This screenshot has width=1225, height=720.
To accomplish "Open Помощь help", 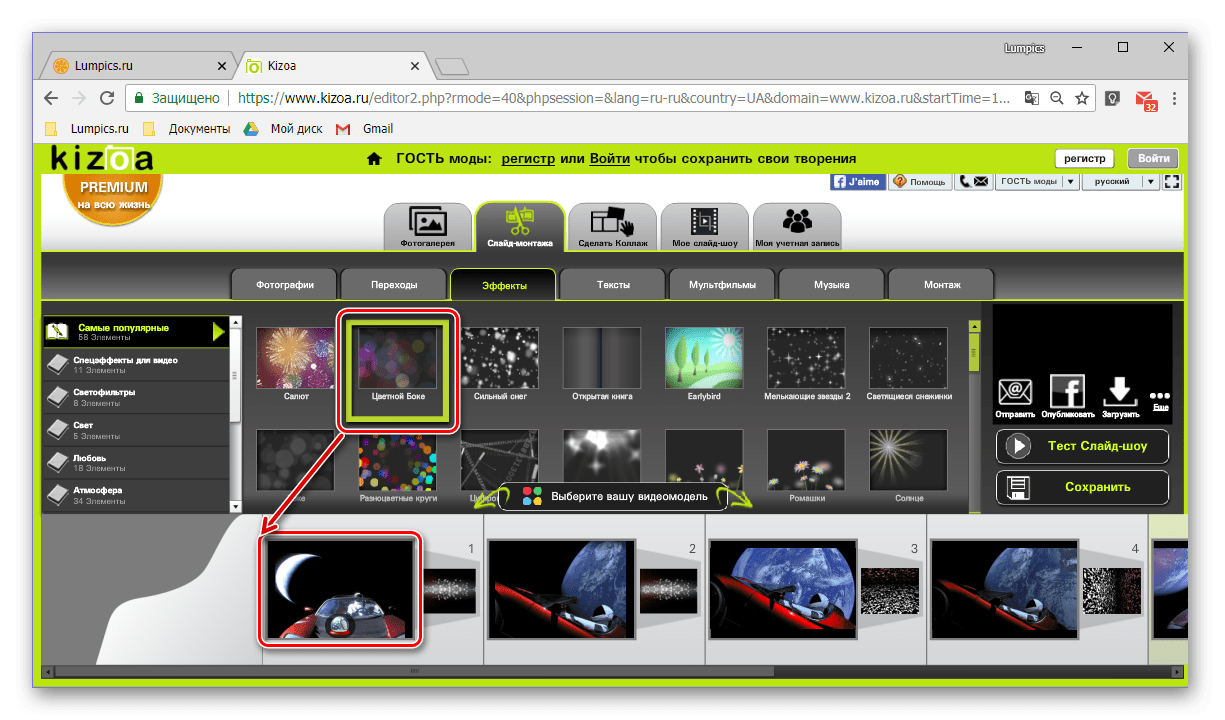I will coord(920,181).
